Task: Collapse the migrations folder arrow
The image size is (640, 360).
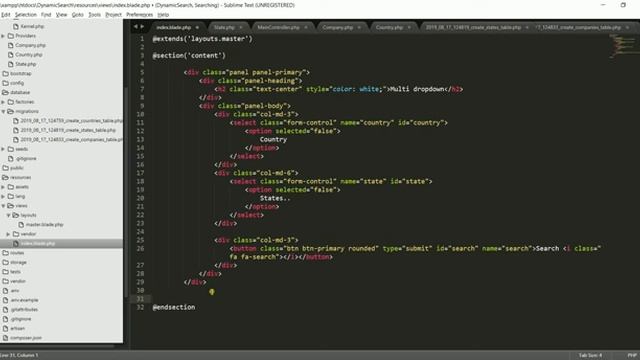Action: pyautogui.click(x=3, y=111)
